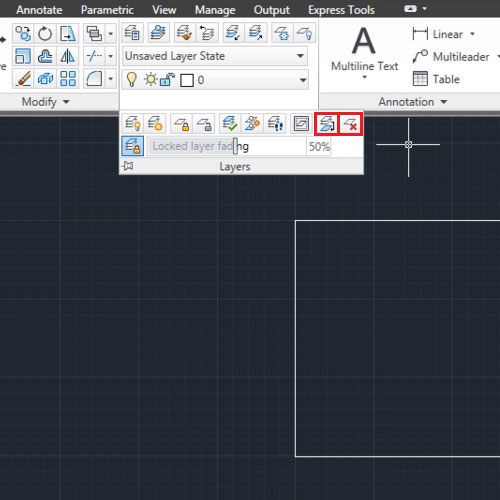Open Layer Properties manager
500x500 pixels.
pos(132,33)
